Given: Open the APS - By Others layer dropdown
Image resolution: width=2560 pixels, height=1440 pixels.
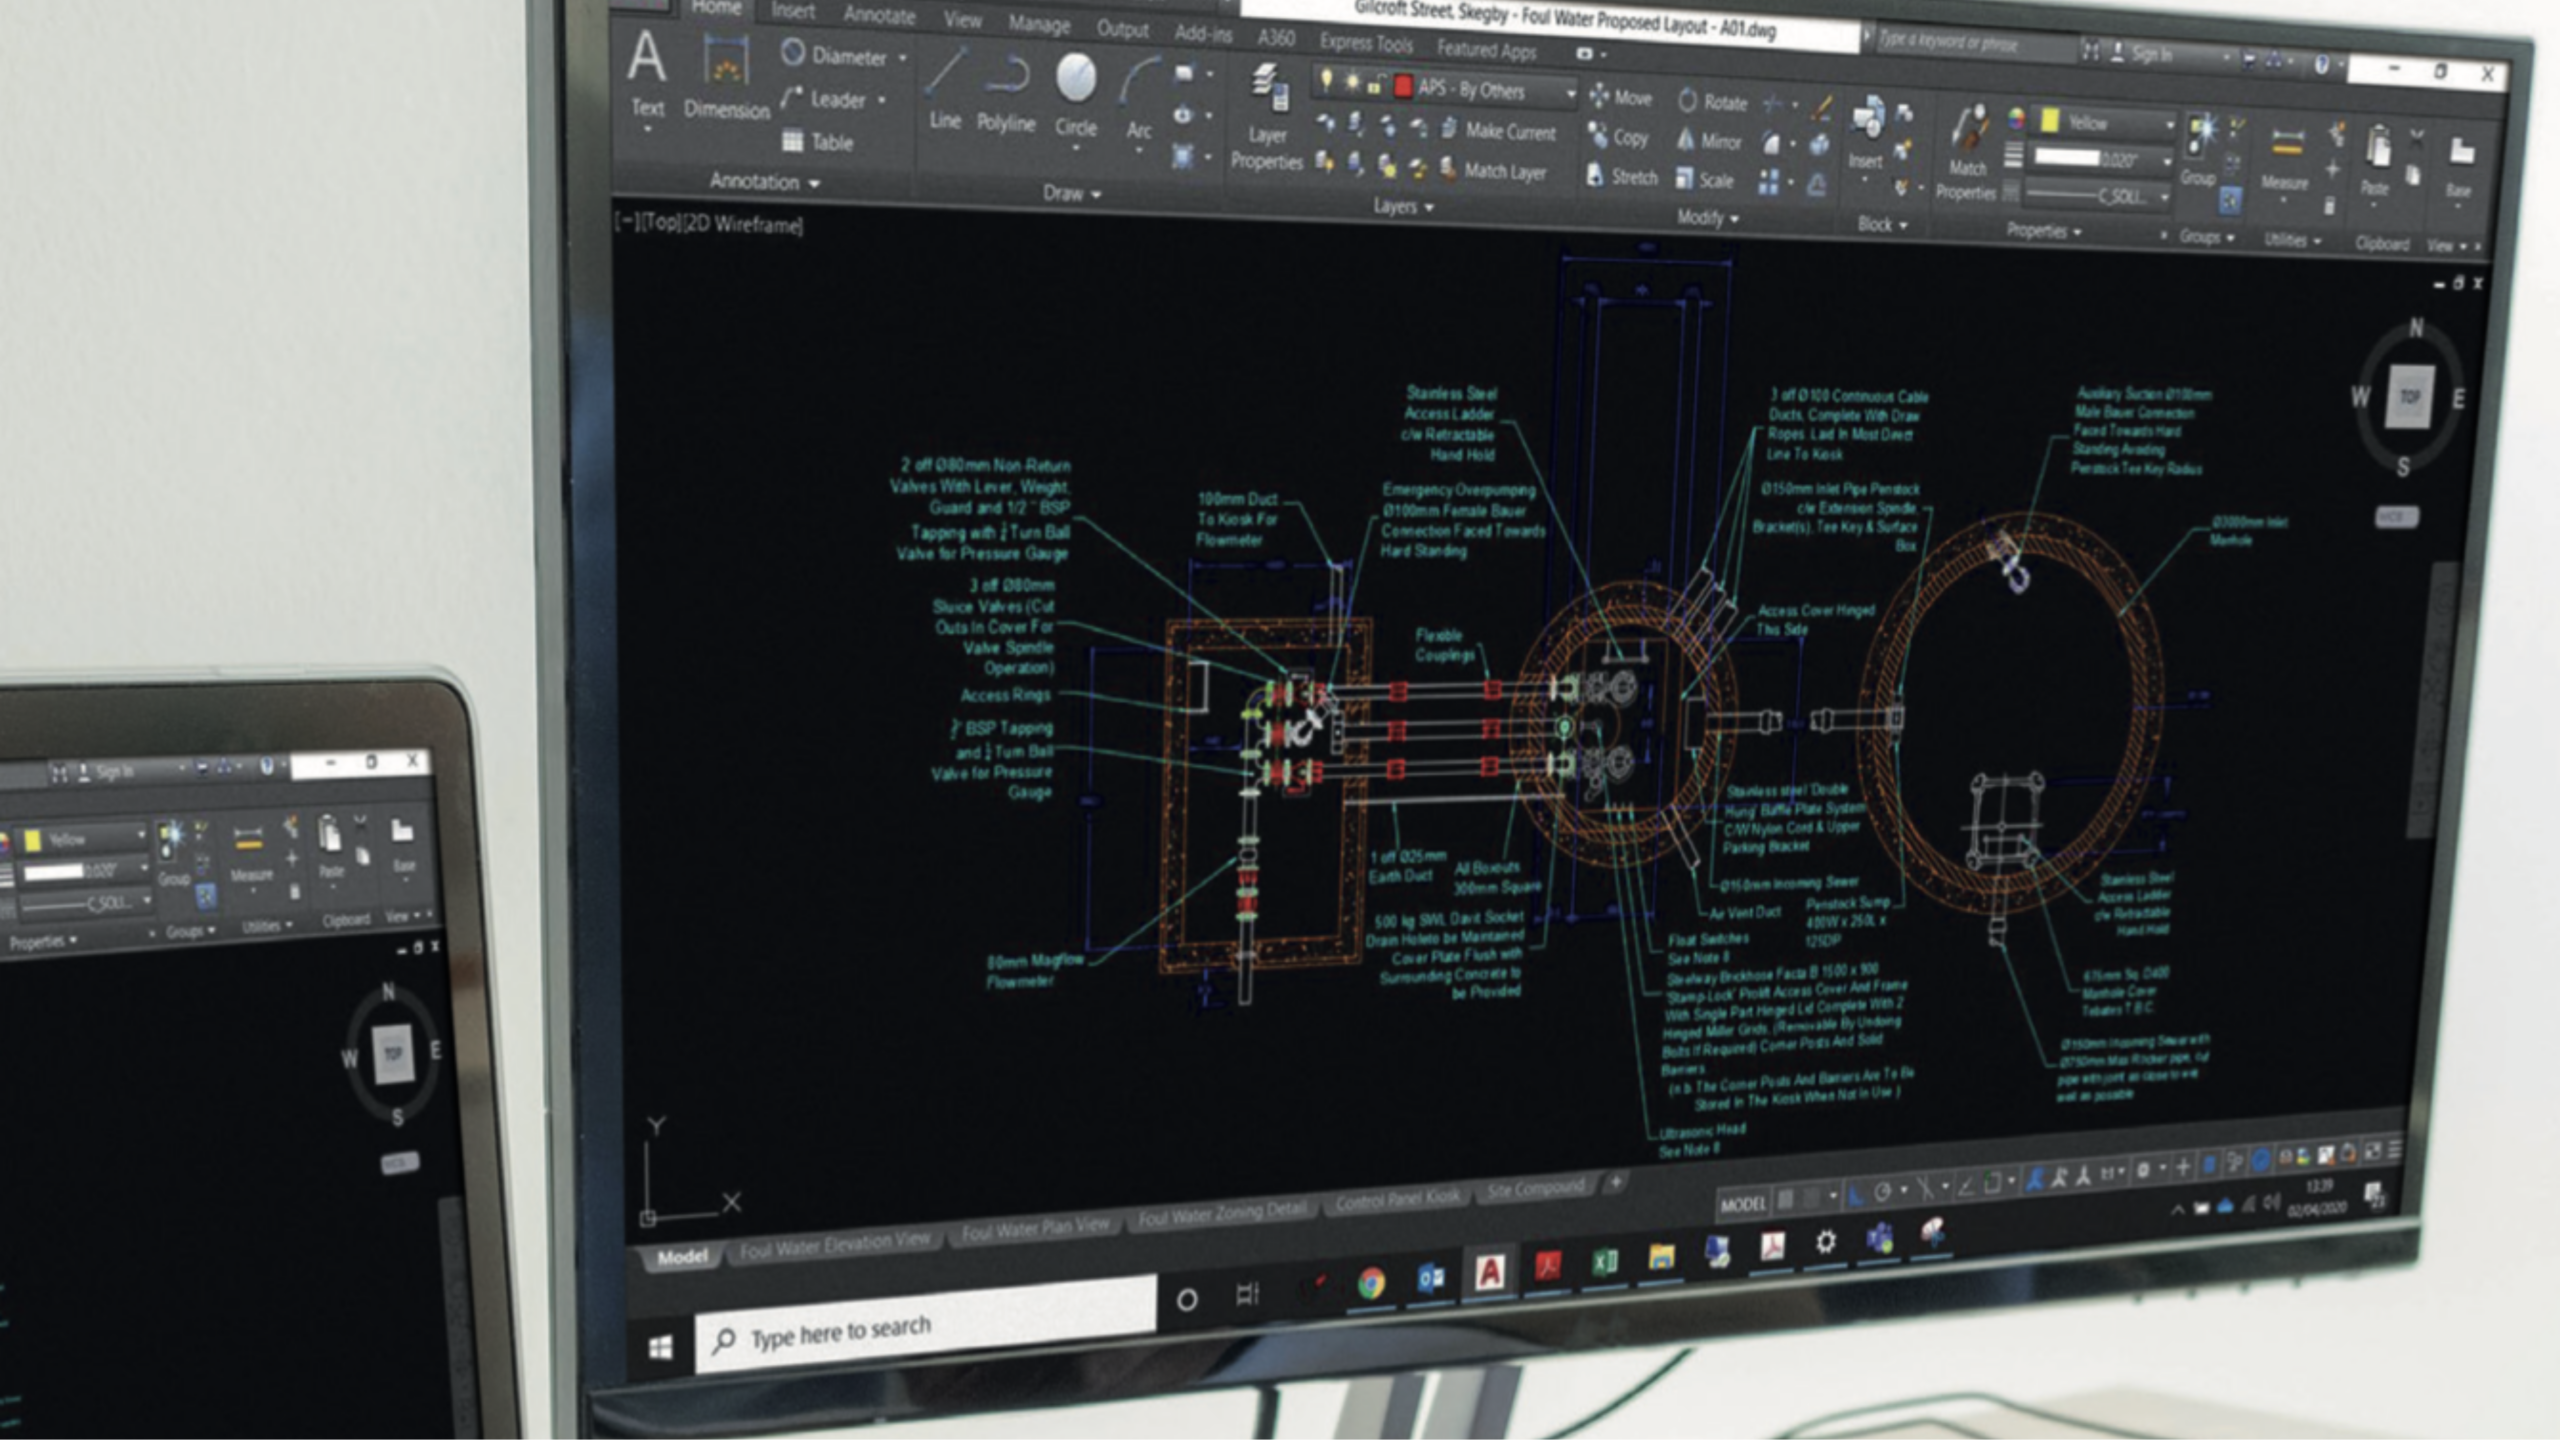Looking at the screenshot, I should pyautogui.click(x=1570, y=93).
